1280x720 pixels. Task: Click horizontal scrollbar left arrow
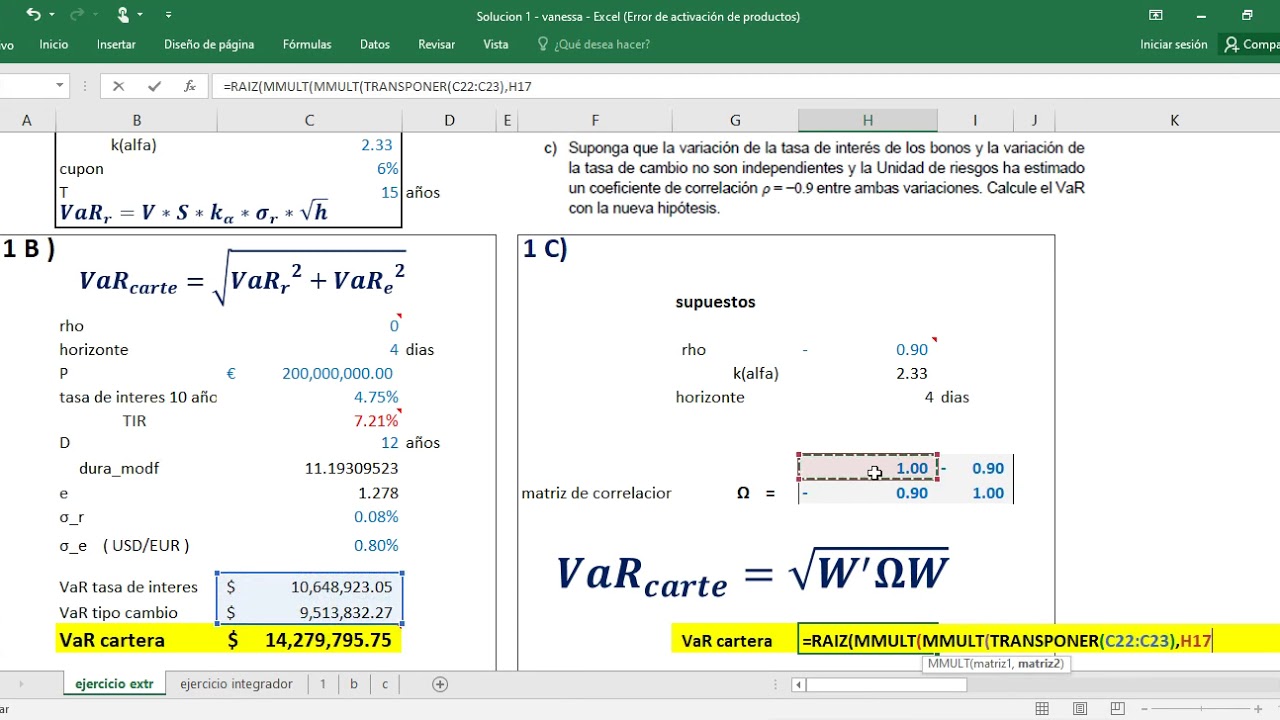(798, 685)
